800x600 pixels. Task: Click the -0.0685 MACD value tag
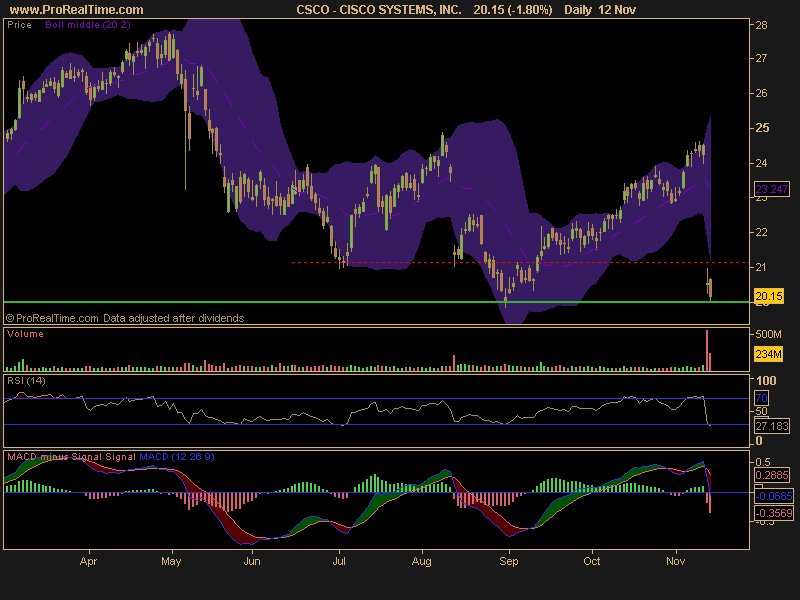coord(773,496)
